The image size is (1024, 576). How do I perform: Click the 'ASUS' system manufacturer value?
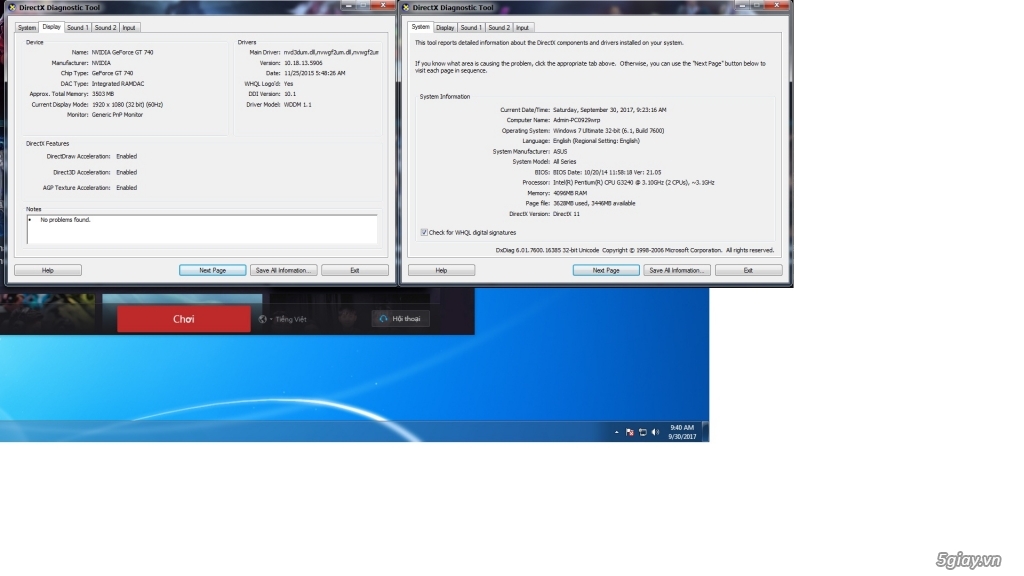coord(560,152)
